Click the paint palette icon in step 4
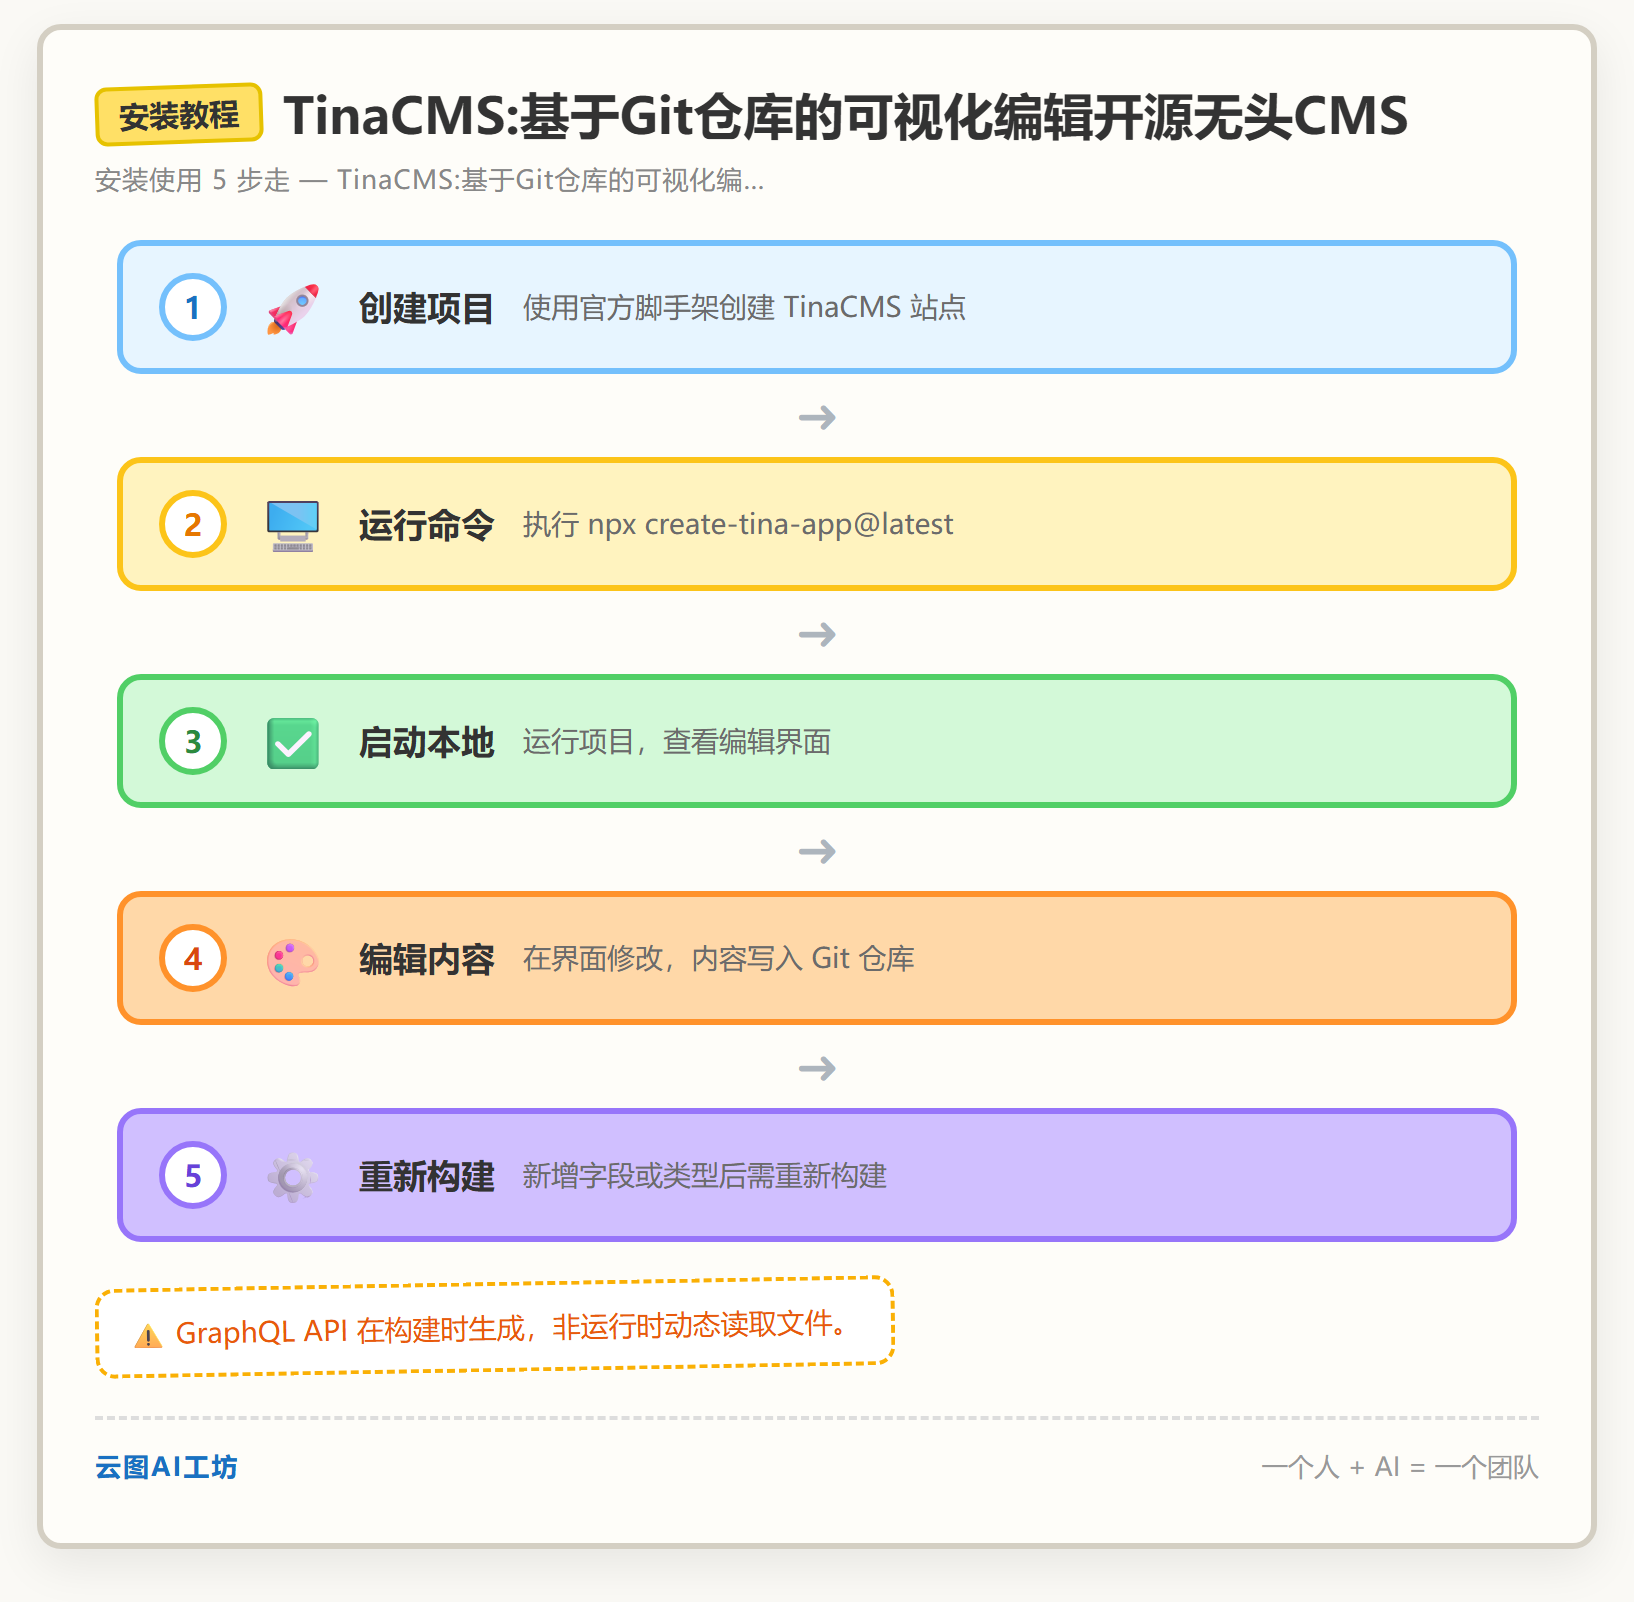The height and width of the screenshot is (1602, 1634). 293,961
